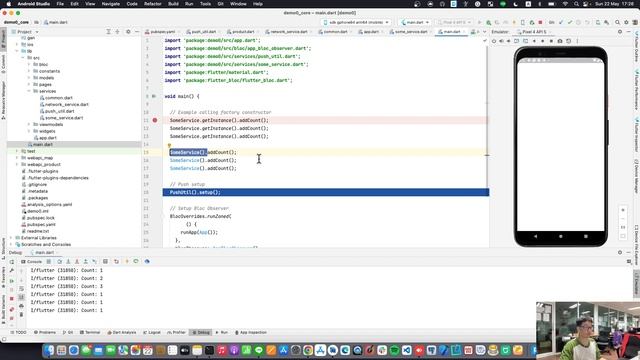The height and width of the screenshot is (360, 640).
Task: Collapse the src folder
Action: (x=23, y=58)
